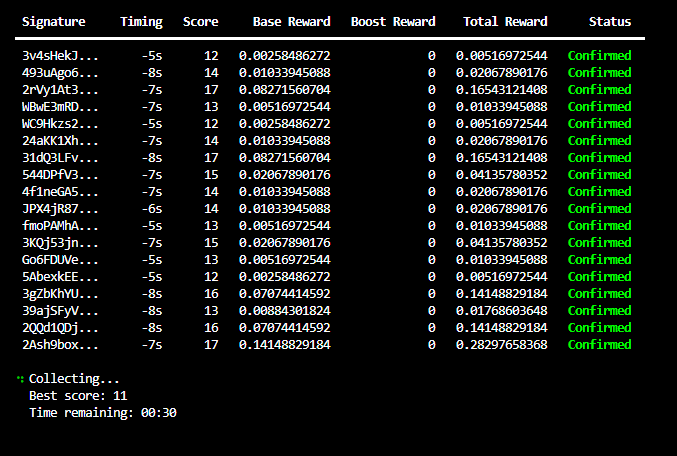Select base reward in 3KQj53jn row
The image size is (677, 456).
point(285,243)
